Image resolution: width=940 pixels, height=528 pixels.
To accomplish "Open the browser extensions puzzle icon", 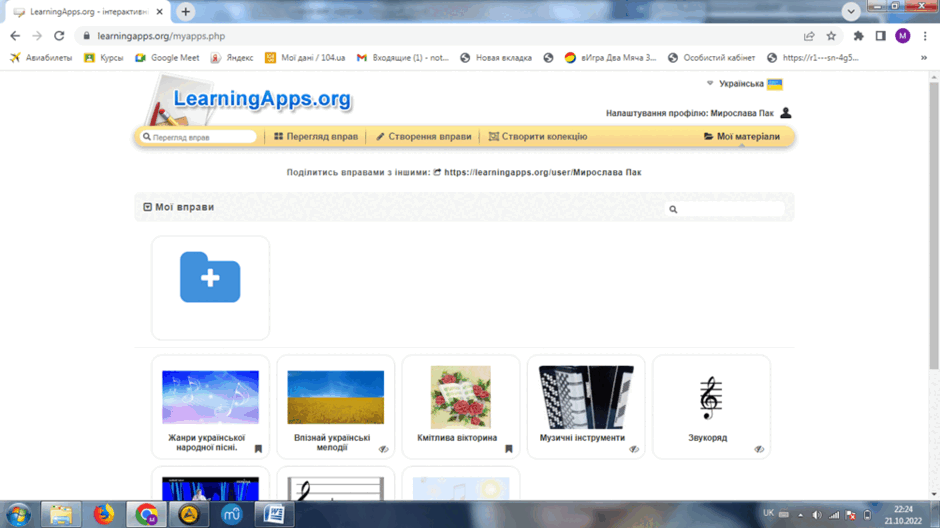I will click(x=858, y=36).
